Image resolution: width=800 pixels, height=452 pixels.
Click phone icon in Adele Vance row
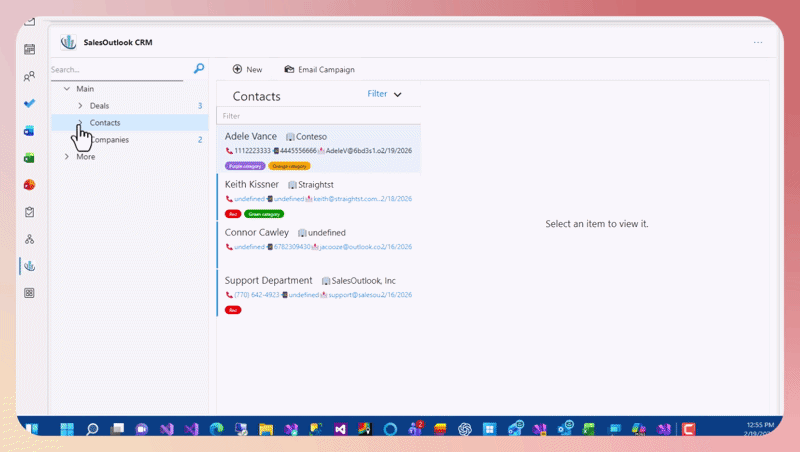pos(229,151)
